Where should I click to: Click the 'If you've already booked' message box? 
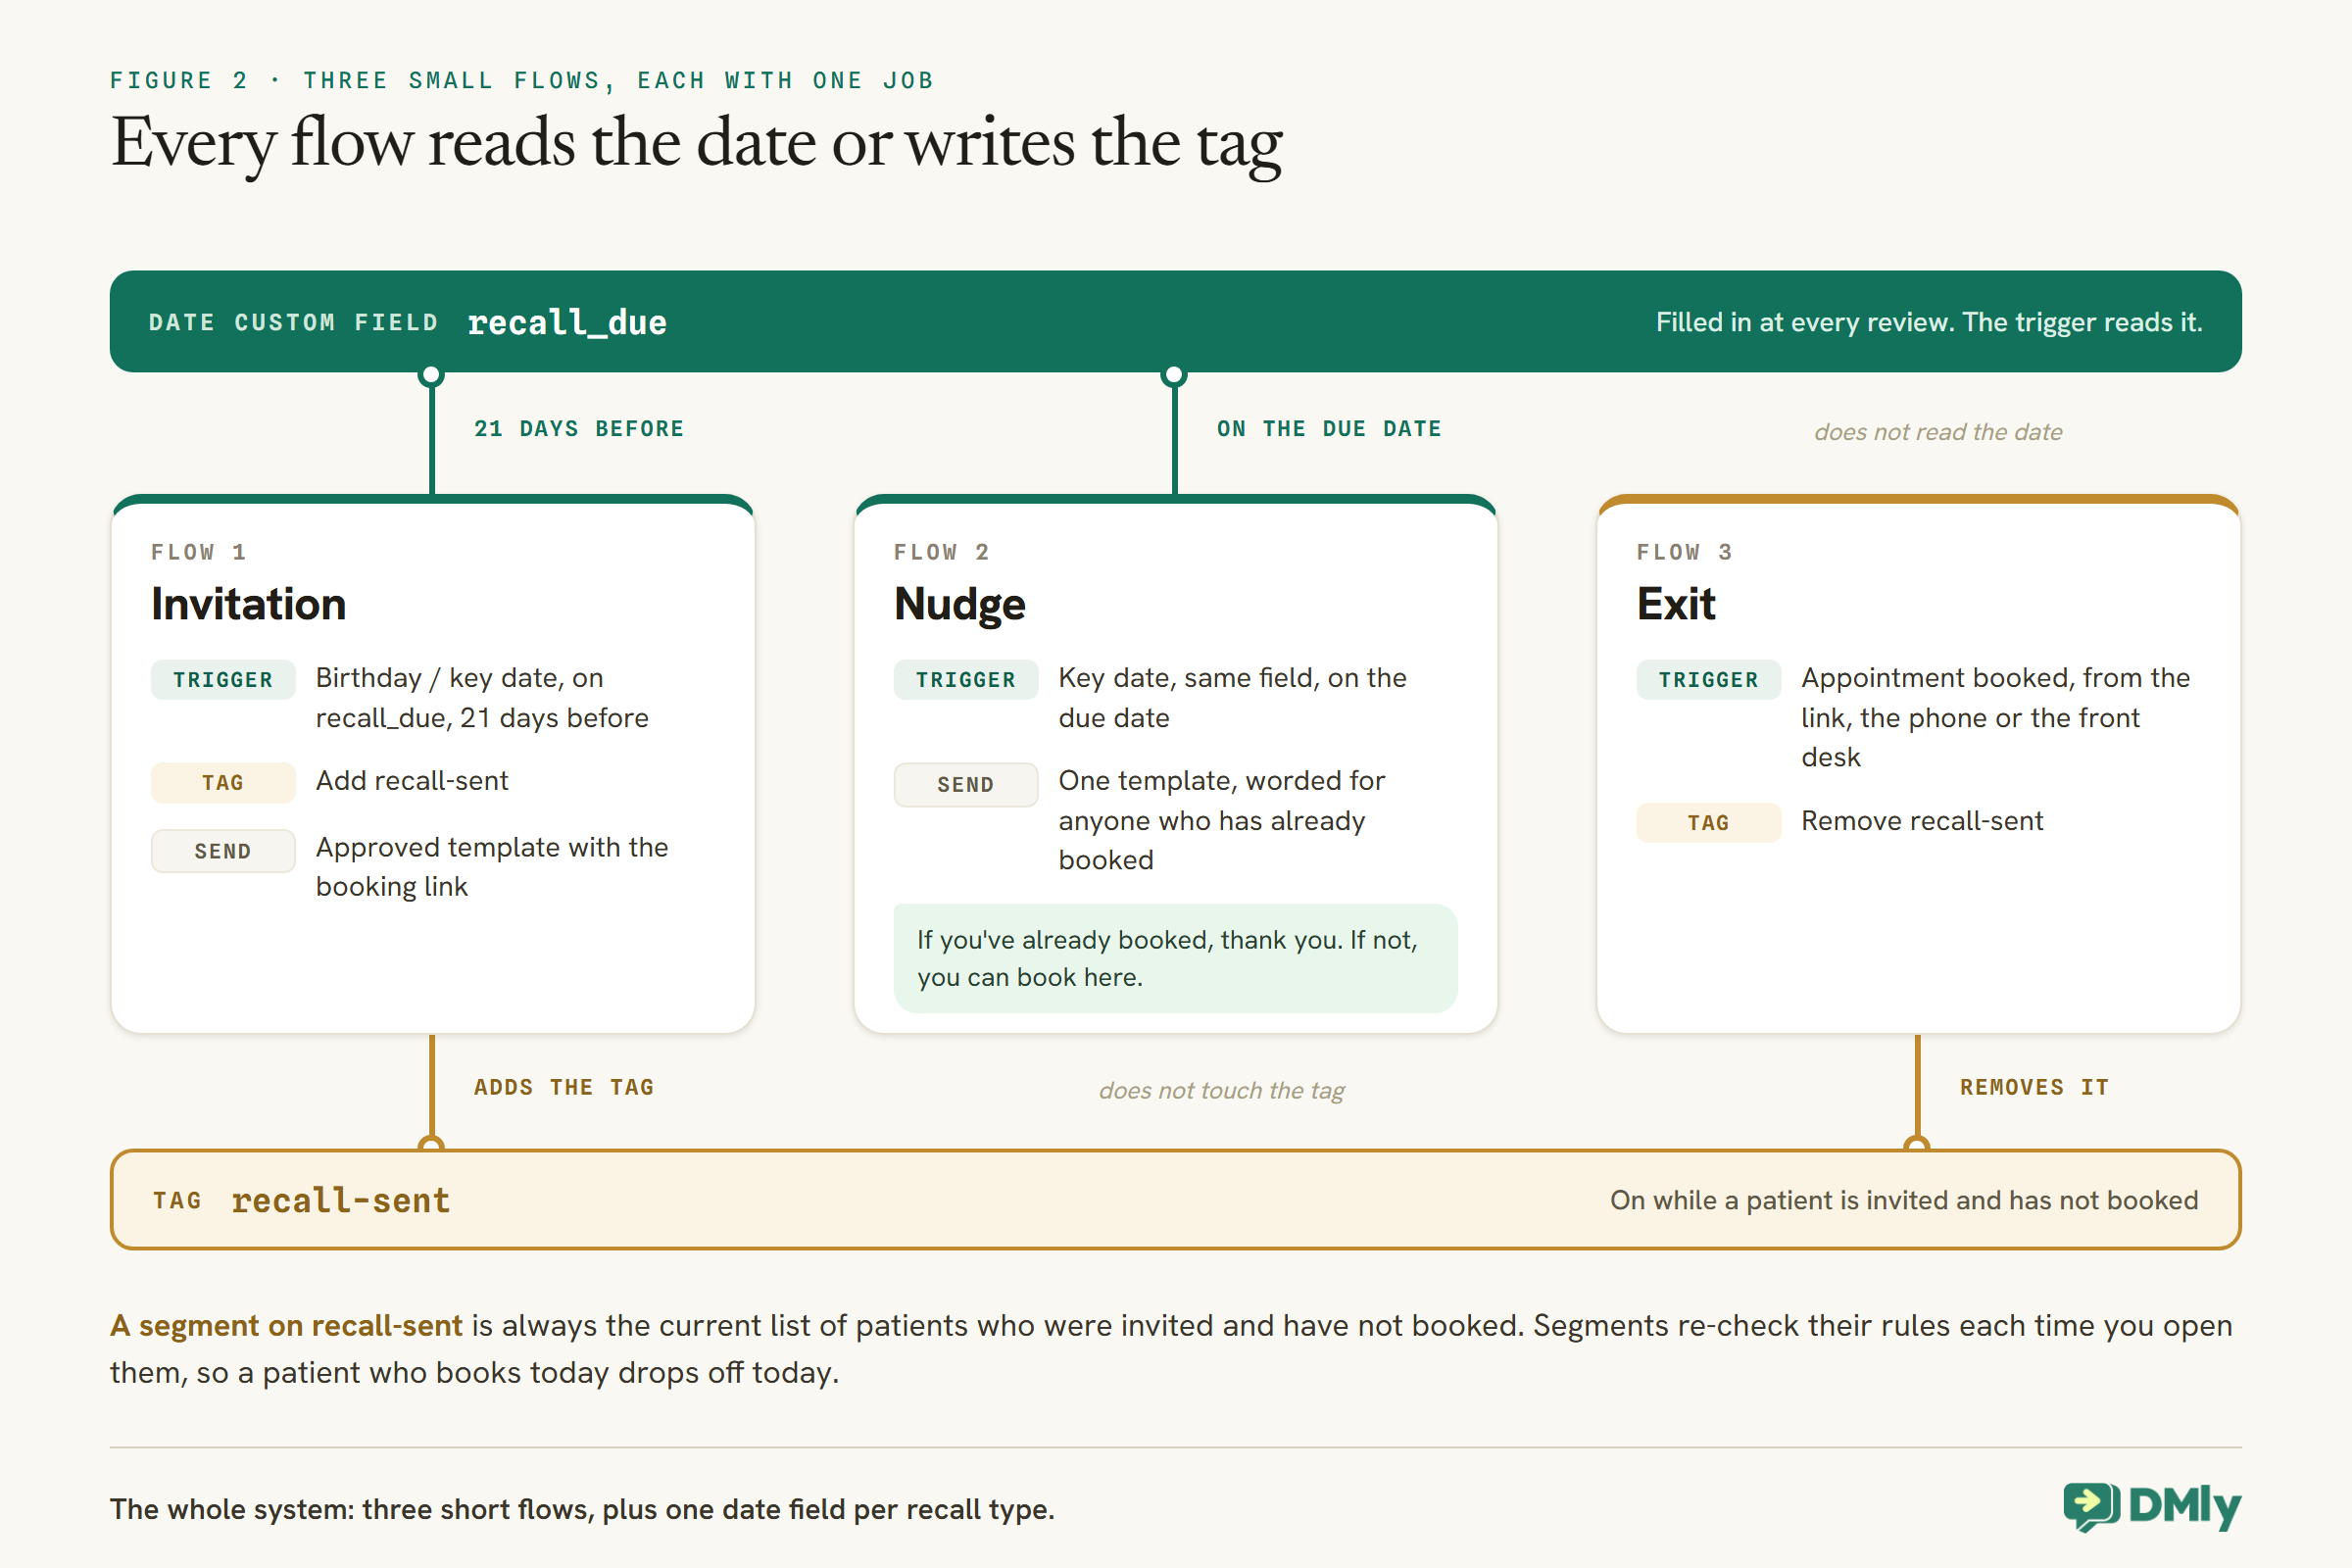pyautogui.click(x=1176, y=958)
